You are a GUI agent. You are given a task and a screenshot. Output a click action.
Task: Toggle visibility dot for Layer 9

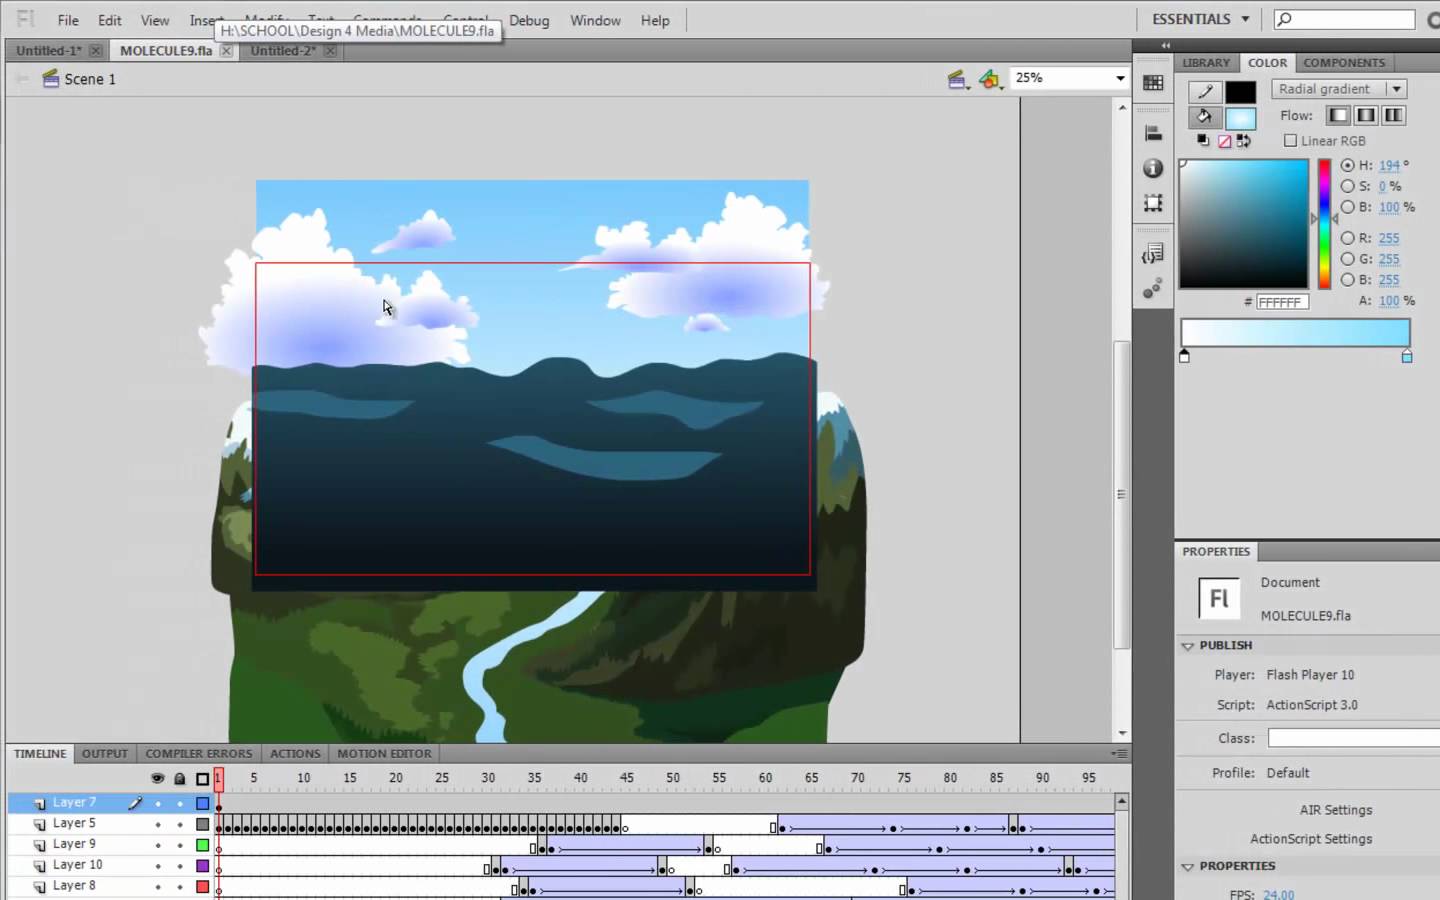158,845
